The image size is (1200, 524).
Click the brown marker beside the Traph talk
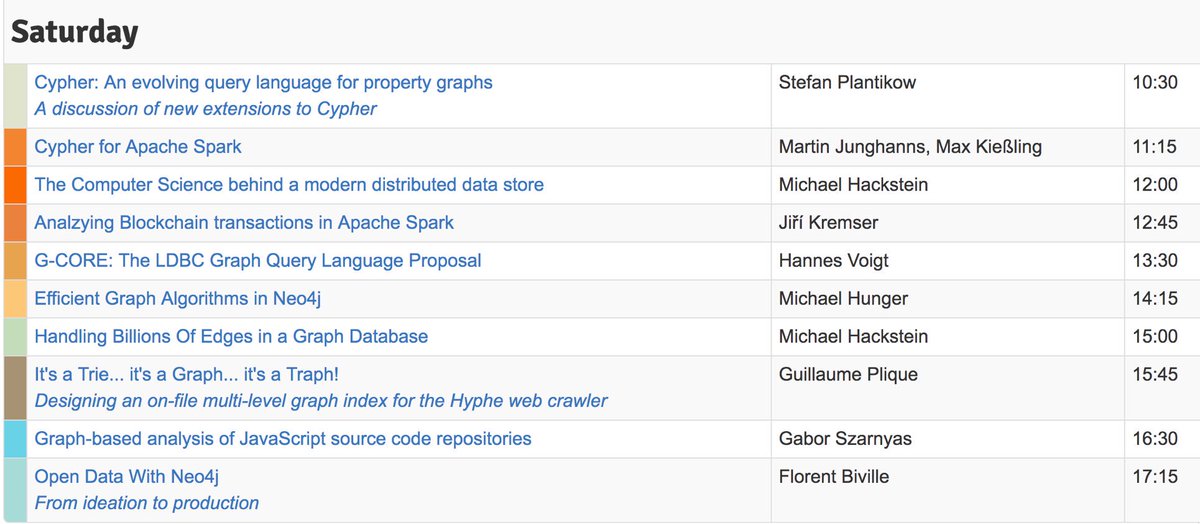tap(15, 388)
